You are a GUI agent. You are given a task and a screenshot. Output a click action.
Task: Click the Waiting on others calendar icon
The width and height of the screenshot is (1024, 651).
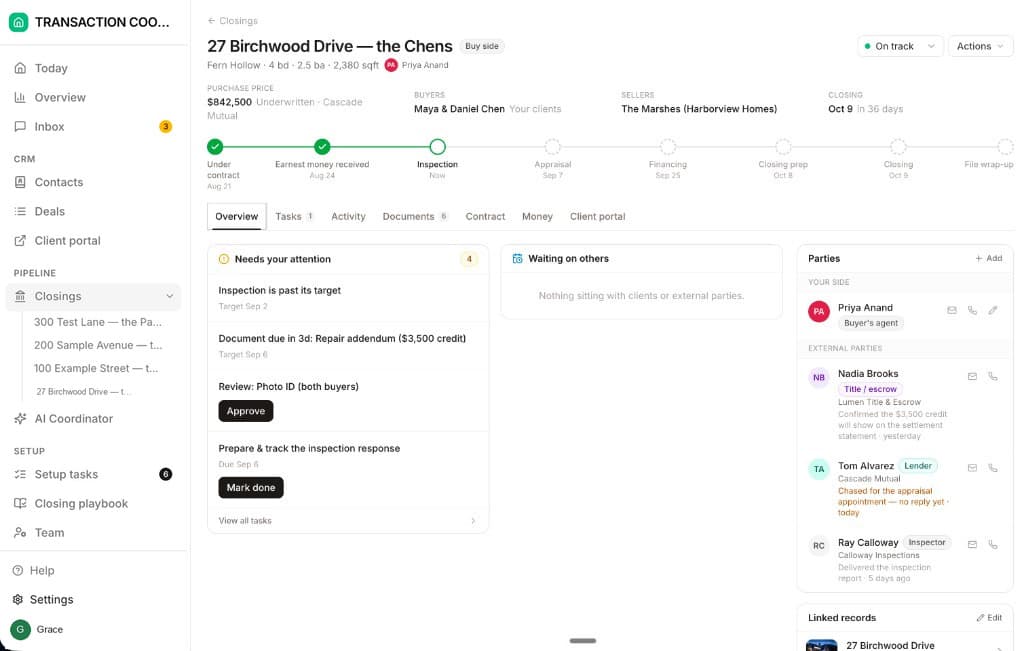click(517, 259)
